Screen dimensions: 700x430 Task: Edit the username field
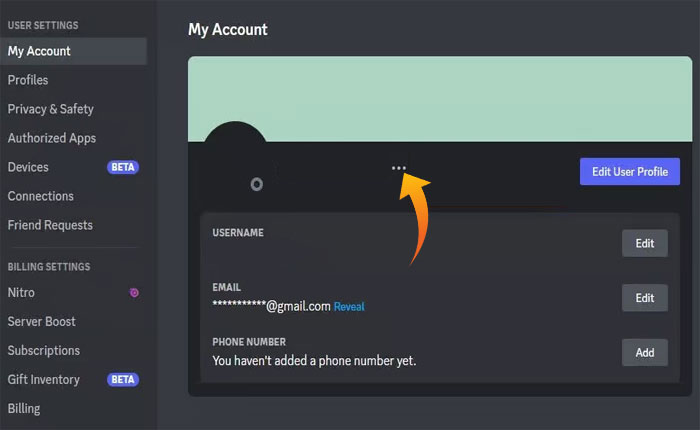point(644,243)
